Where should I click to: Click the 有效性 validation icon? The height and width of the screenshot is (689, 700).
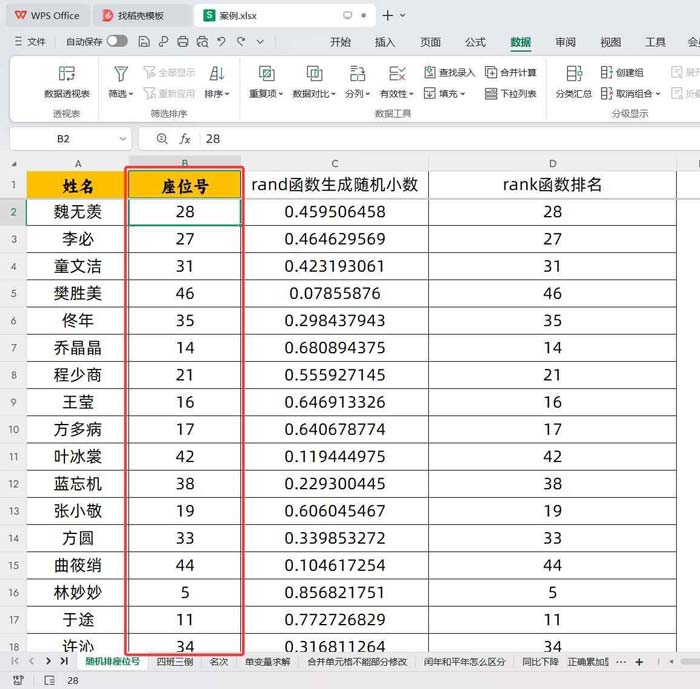[x=397, y=74]
